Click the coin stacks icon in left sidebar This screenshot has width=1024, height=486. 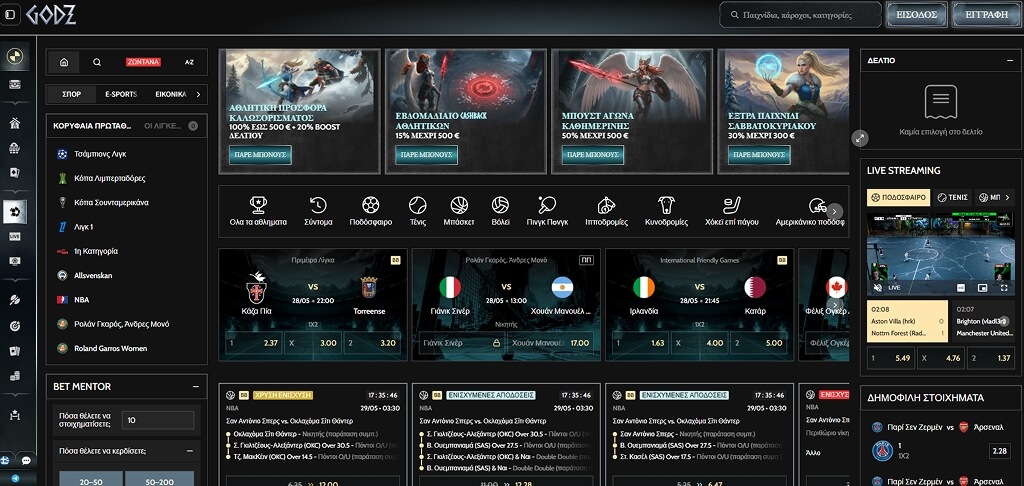14,376
